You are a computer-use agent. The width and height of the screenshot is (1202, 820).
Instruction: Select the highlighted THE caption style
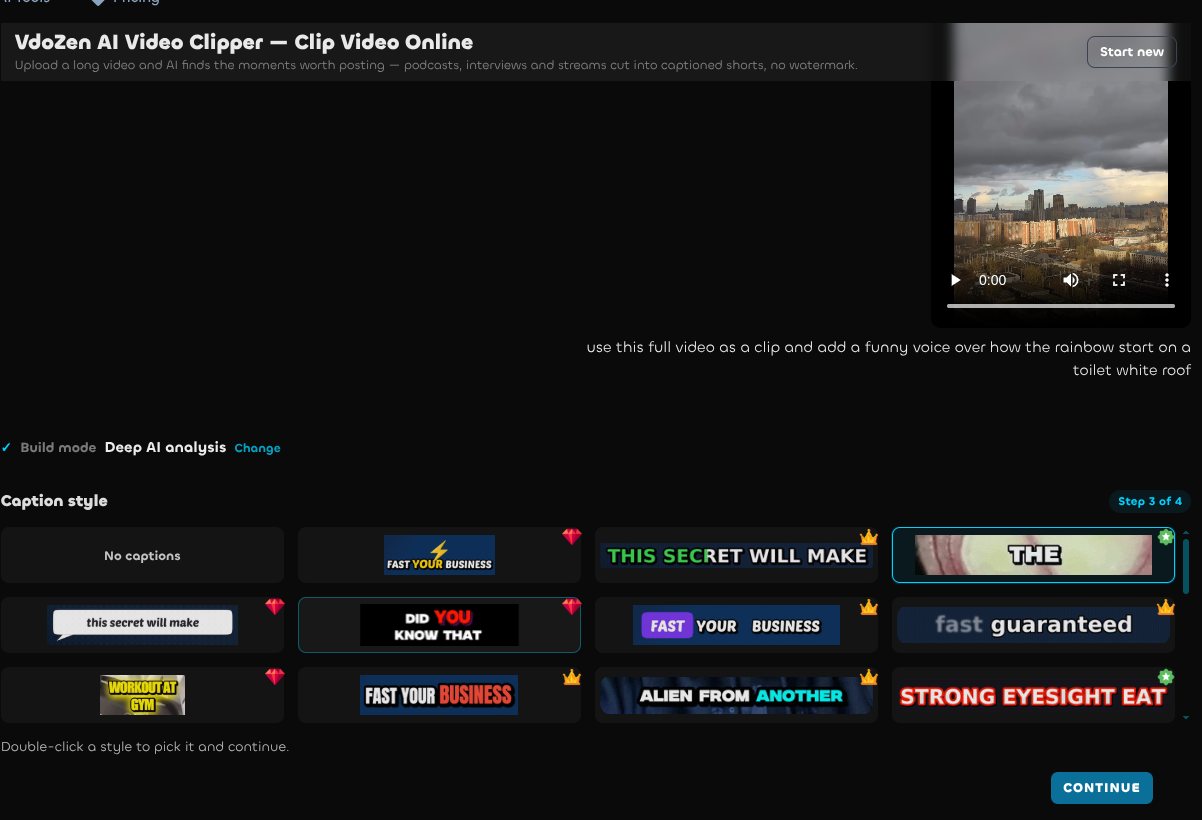(x=1033, y=555)
